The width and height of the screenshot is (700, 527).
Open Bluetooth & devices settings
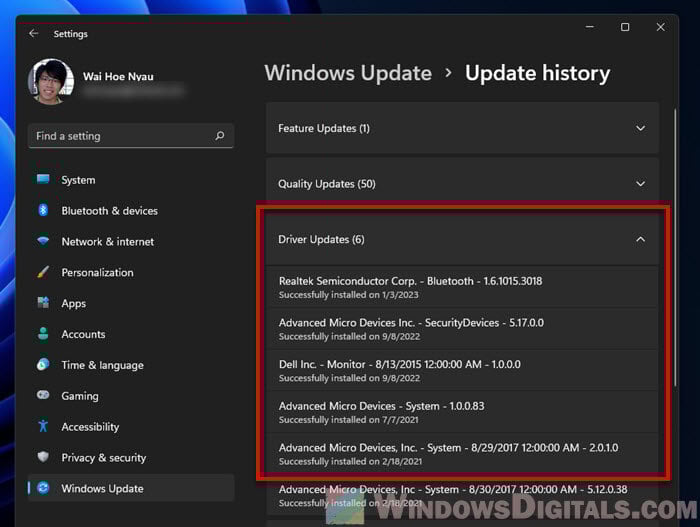coord(131,211)
